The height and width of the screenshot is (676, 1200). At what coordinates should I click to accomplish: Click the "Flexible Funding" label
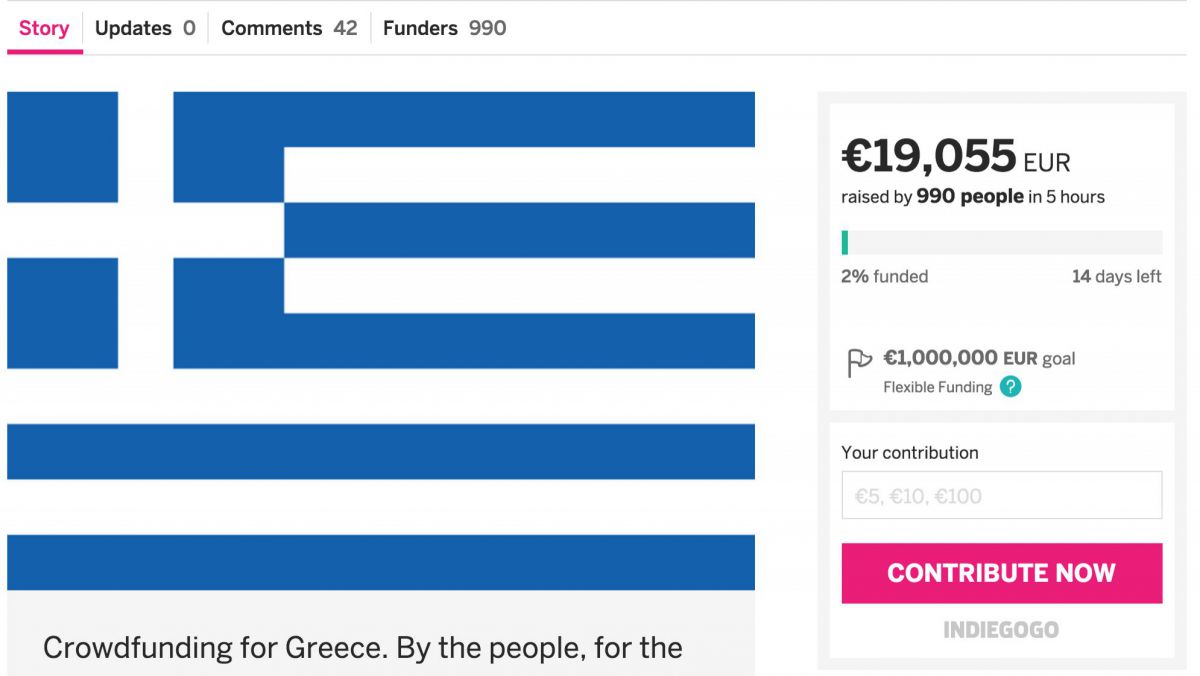pyautogui.click(x=937, y=387)
